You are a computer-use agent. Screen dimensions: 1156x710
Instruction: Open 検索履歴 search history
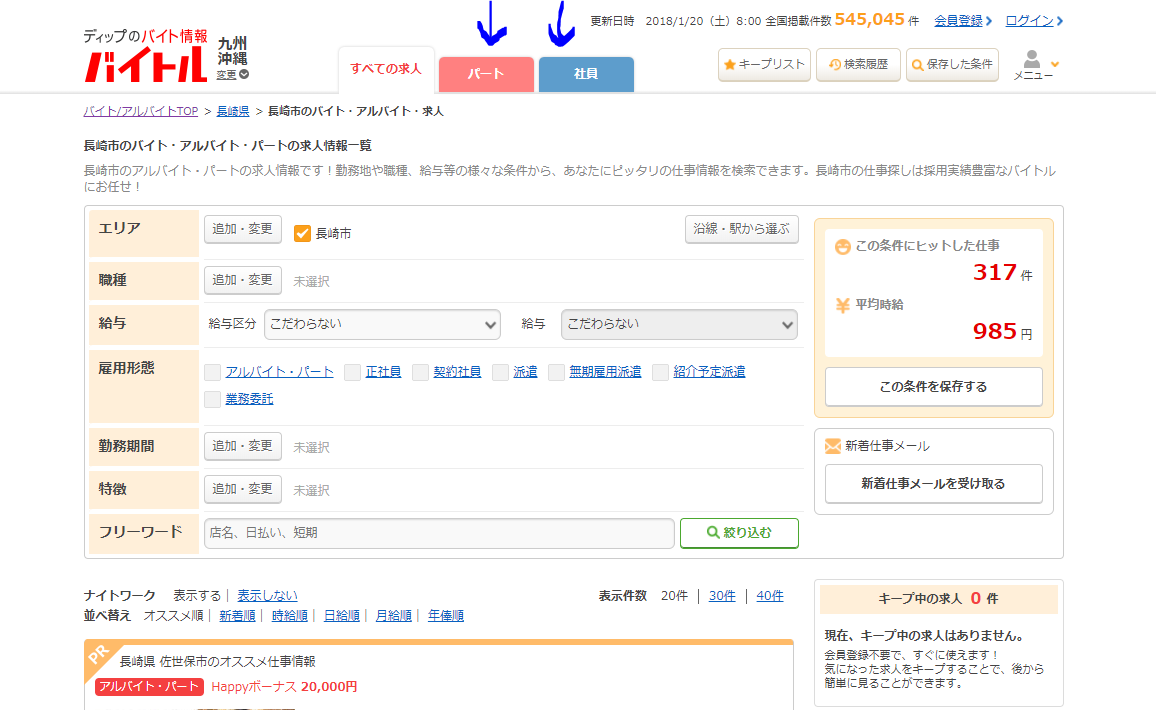point(858,64)
